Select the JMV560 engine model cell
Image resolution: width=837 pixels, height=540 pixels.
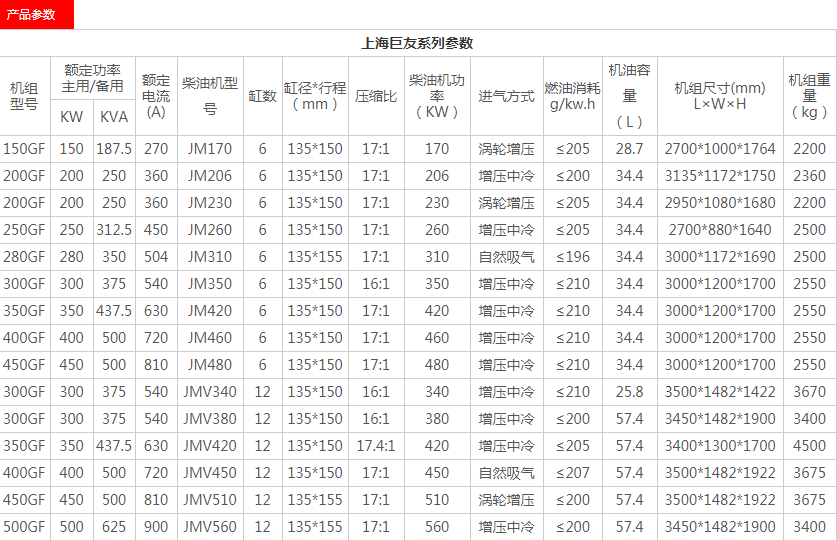coord(210,527)
